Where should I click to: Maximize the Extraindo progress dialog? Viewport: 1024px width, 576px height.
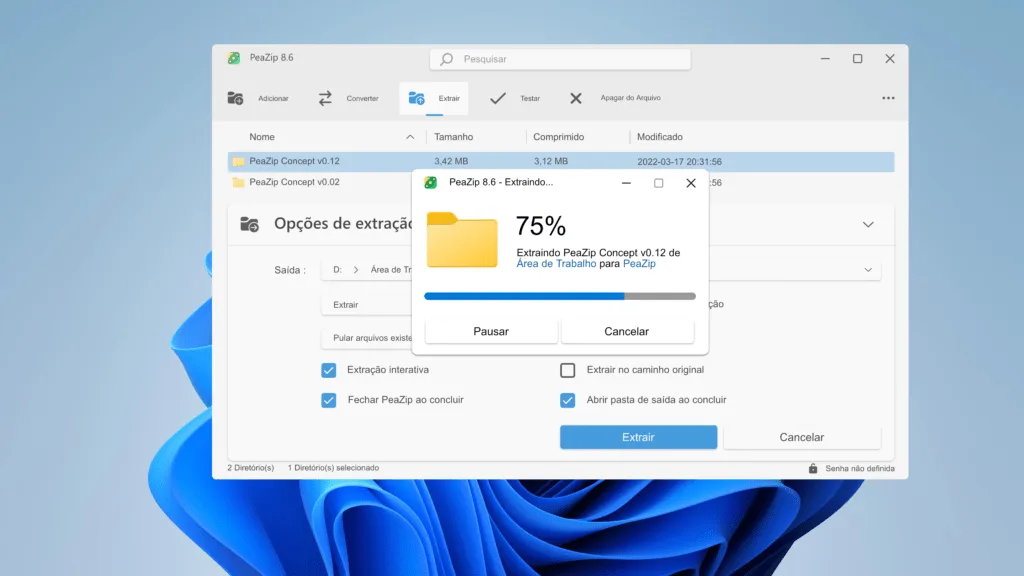658,183
